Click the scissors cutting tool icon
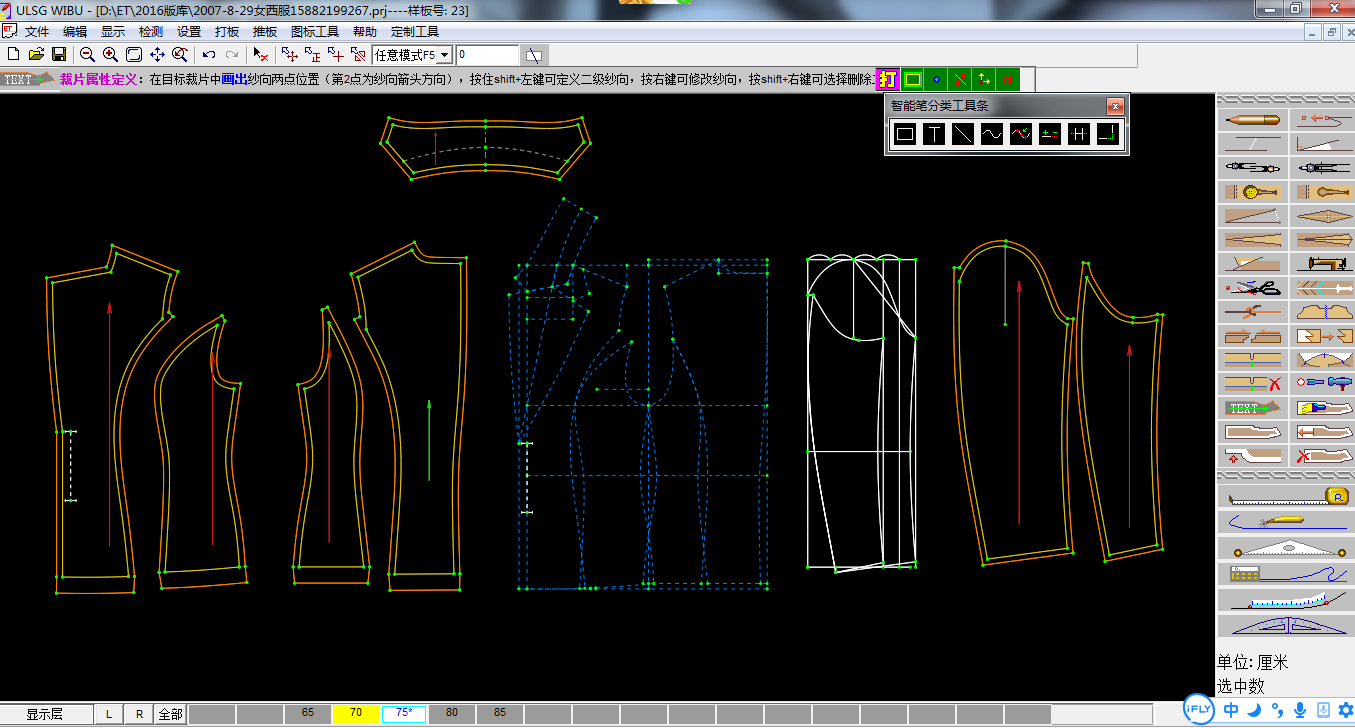 pos(1251,288)
